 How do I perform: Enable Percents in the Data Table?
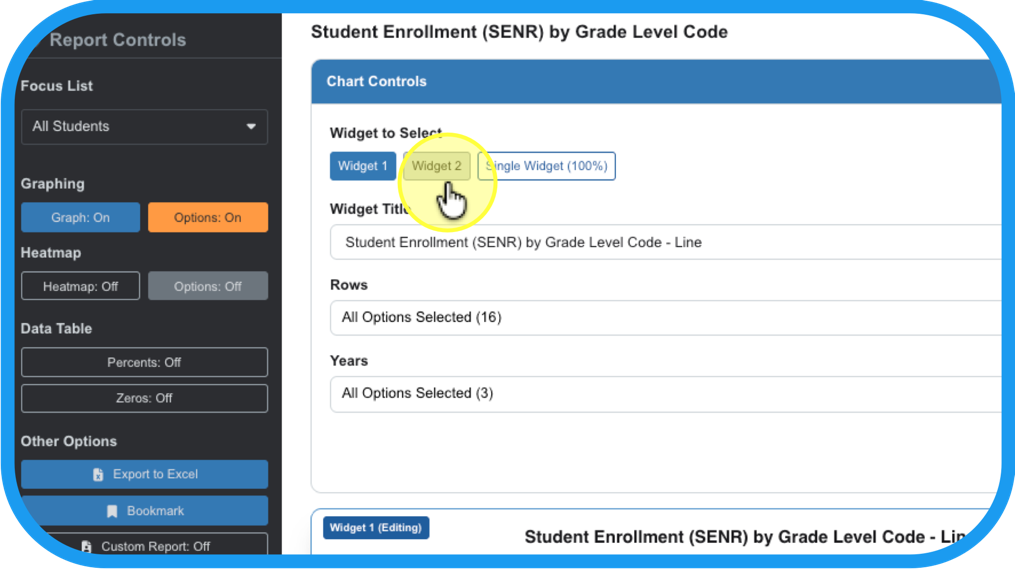point(144,362)
